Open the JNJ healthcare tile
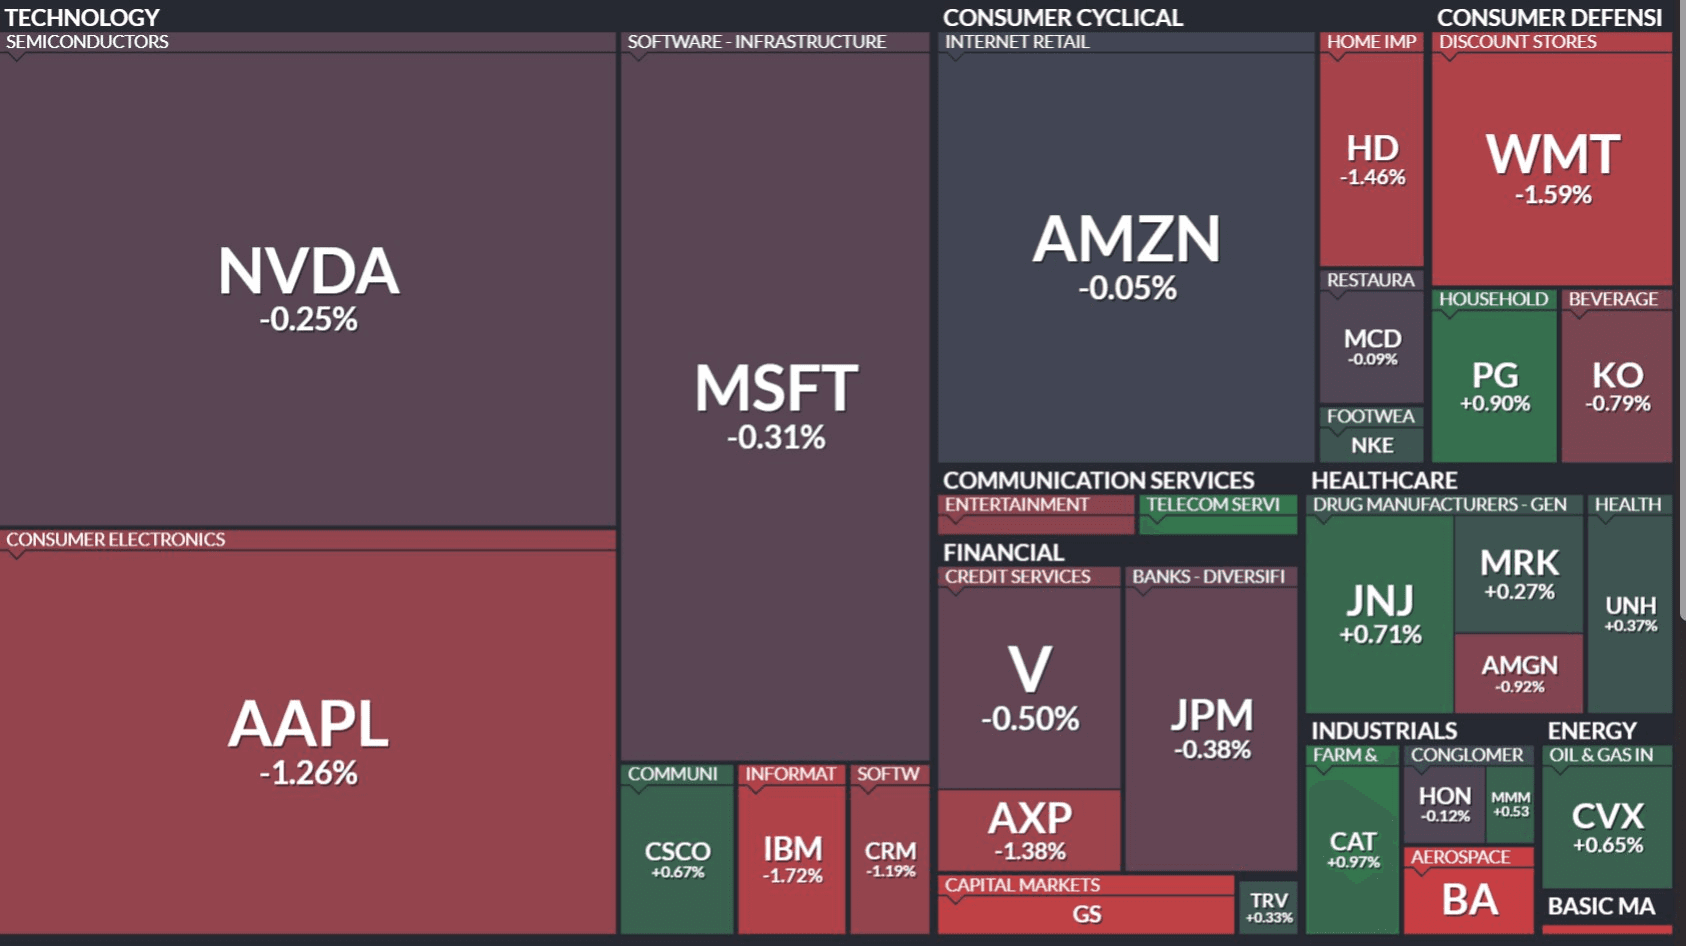Screen dimensions: 1686x946 [1379, 614]
